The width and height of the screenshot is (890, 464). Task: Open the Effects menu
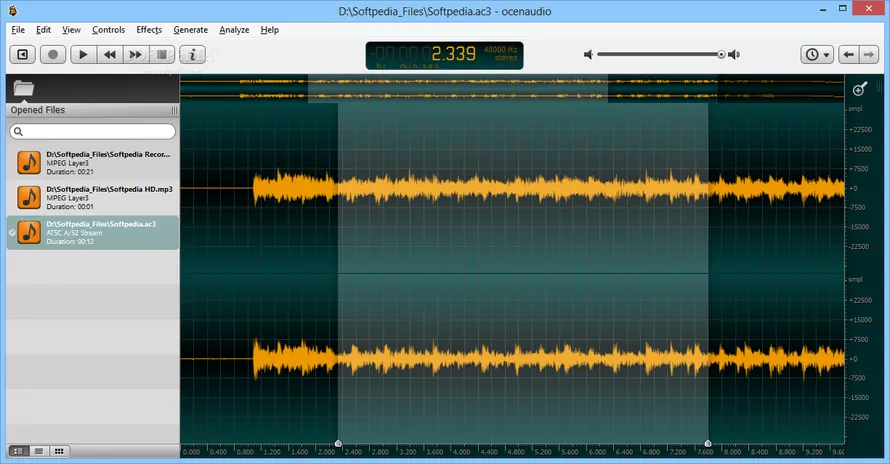149,30
